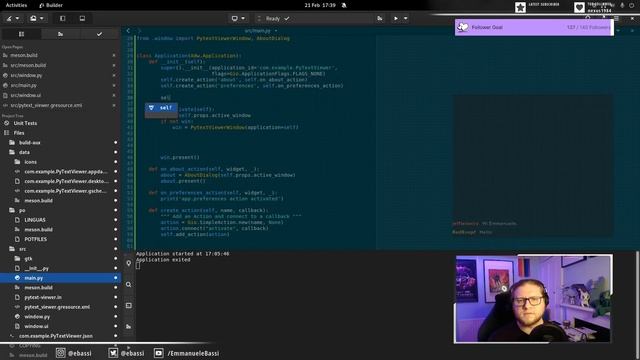Open pytext-viewer.in file
The image size is (640, 360).
(x=60, y=297)
